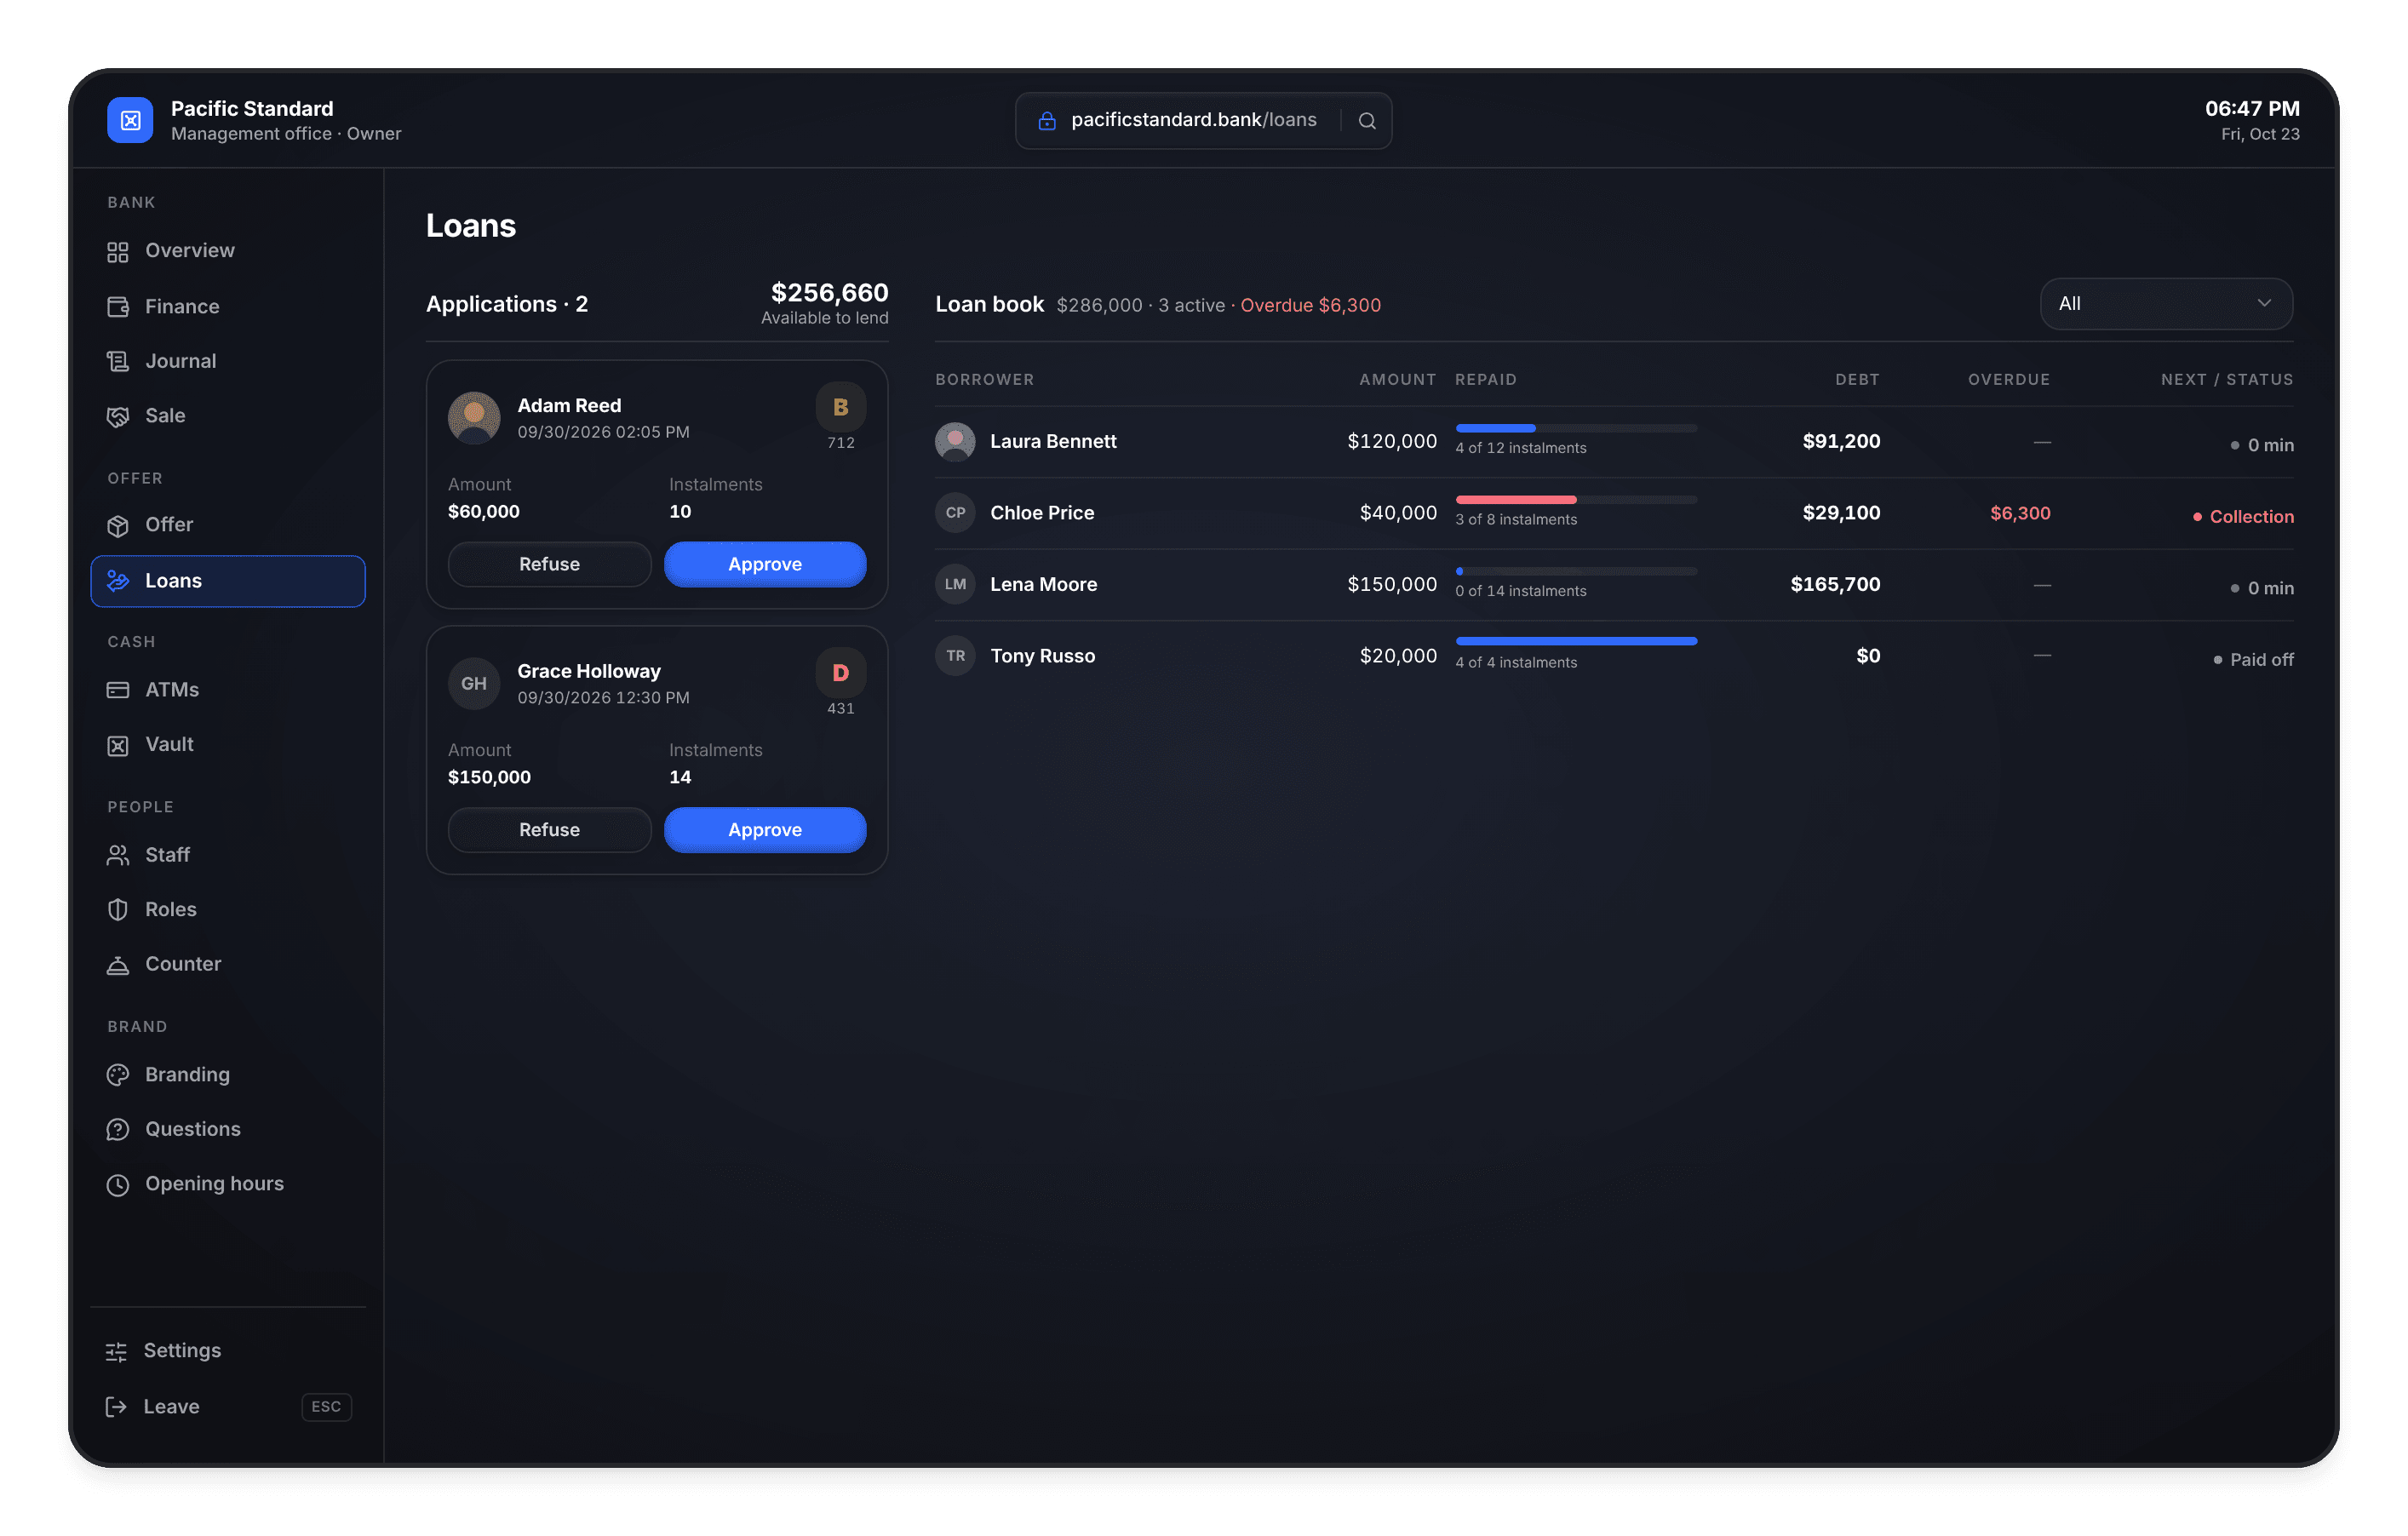The image size is (2408, 1536).
Task: Refuse Adam Reed's loan application
Action: click(x=549, y=564)
